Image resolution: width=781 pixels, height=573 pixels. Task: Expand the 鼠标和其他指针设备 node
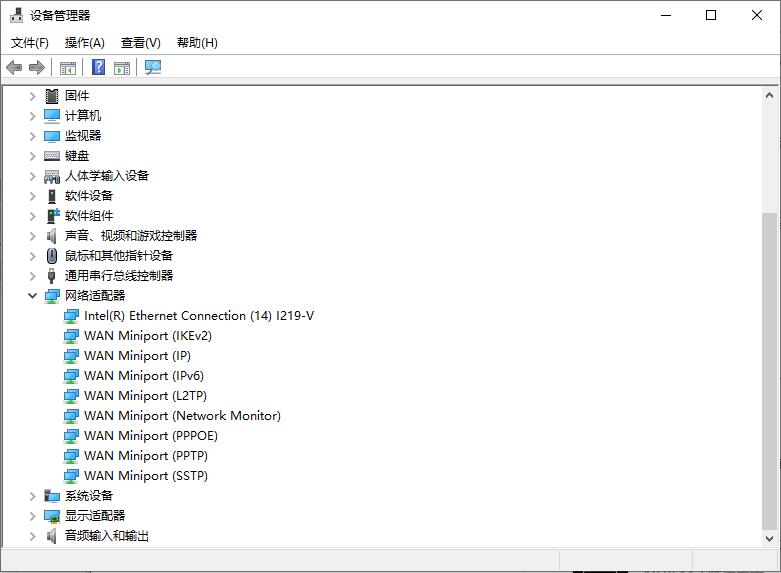(32, 256)
